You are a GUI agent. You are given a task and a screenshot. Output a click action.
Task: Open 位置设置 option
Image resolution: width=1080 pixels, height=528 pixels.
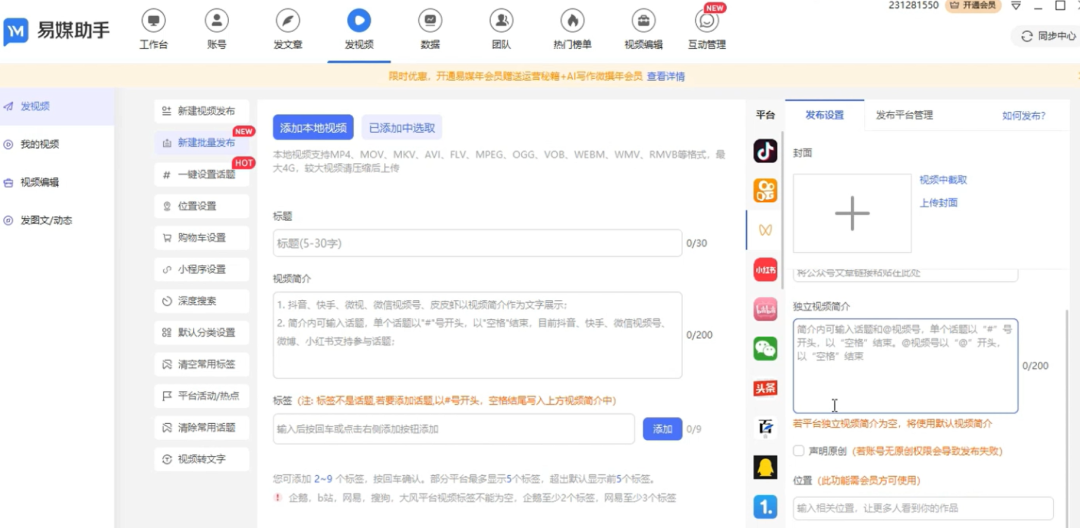202,206
